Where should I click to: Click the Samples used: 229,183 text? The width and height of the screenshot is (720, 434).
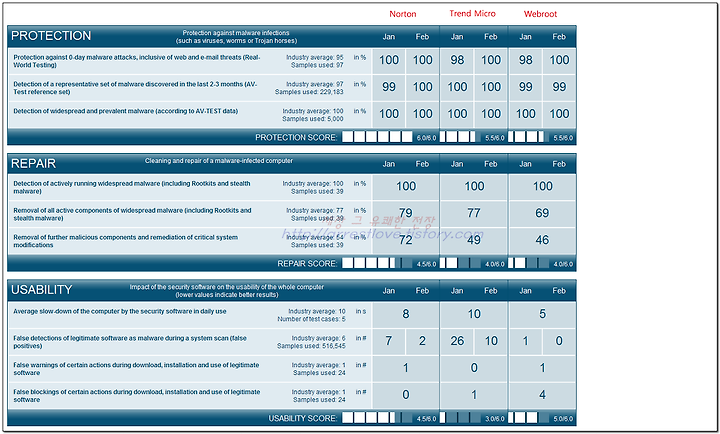point(309,92)
